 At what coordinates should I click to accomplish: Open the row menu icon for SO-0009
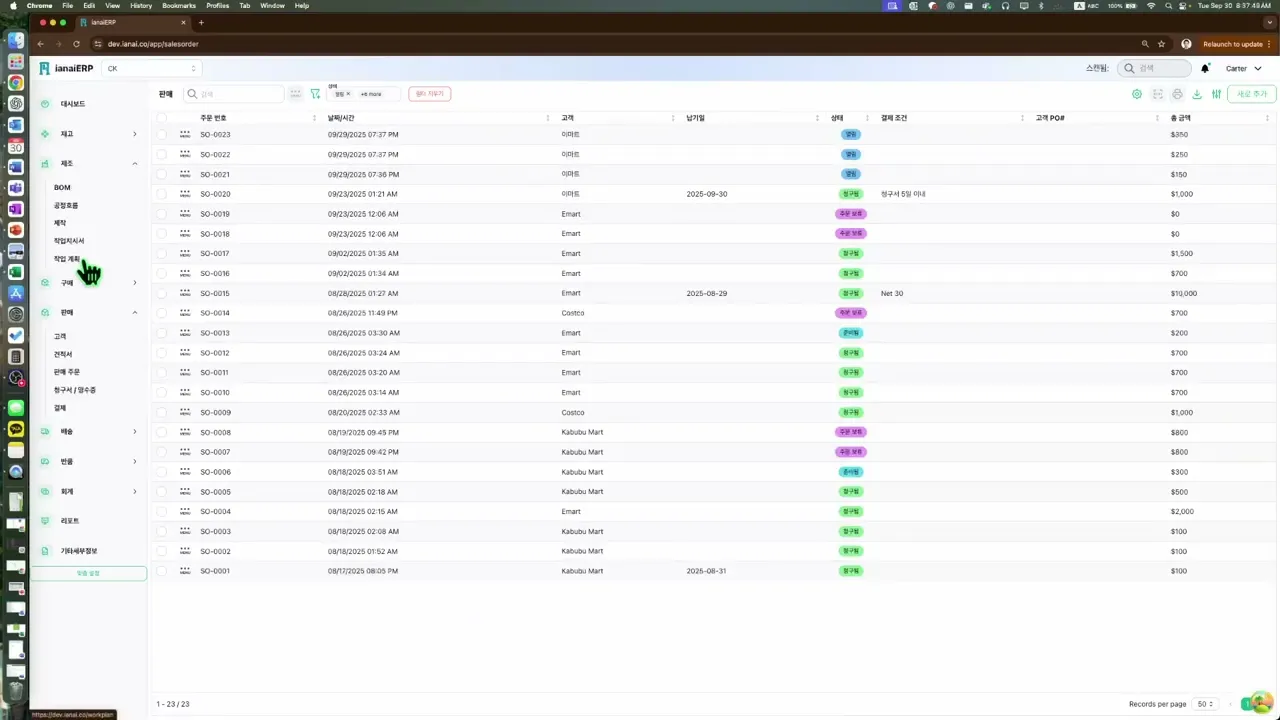tap(185, 412)
